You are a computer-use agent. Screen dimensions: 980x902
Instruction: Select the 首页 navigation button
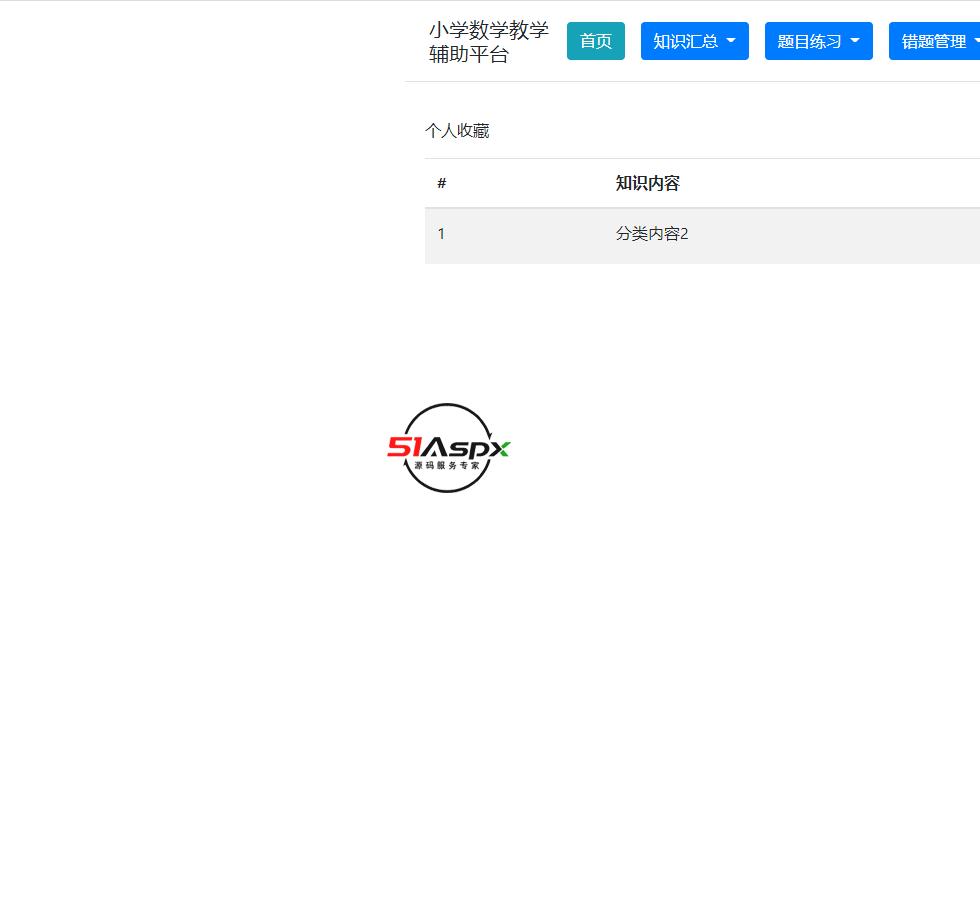pyautogui.click(x=595, y=41)
